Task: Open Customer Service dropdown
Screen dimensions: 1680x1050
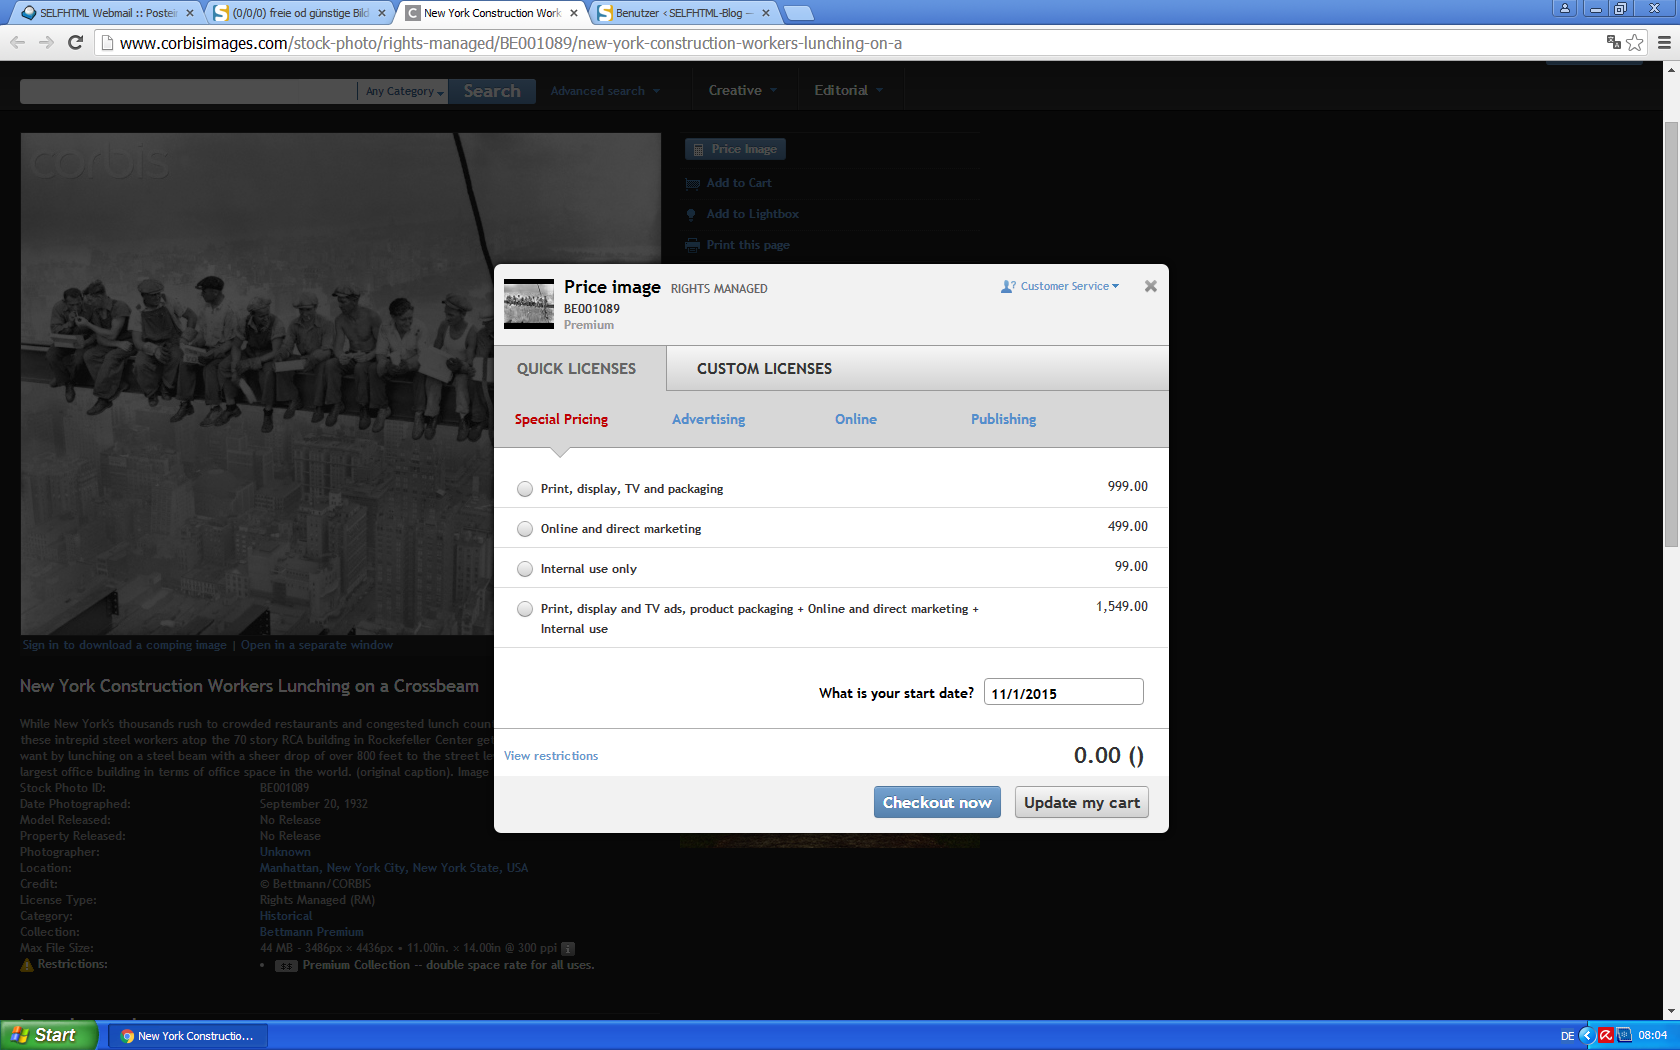Action: [x=1060, y=286]
